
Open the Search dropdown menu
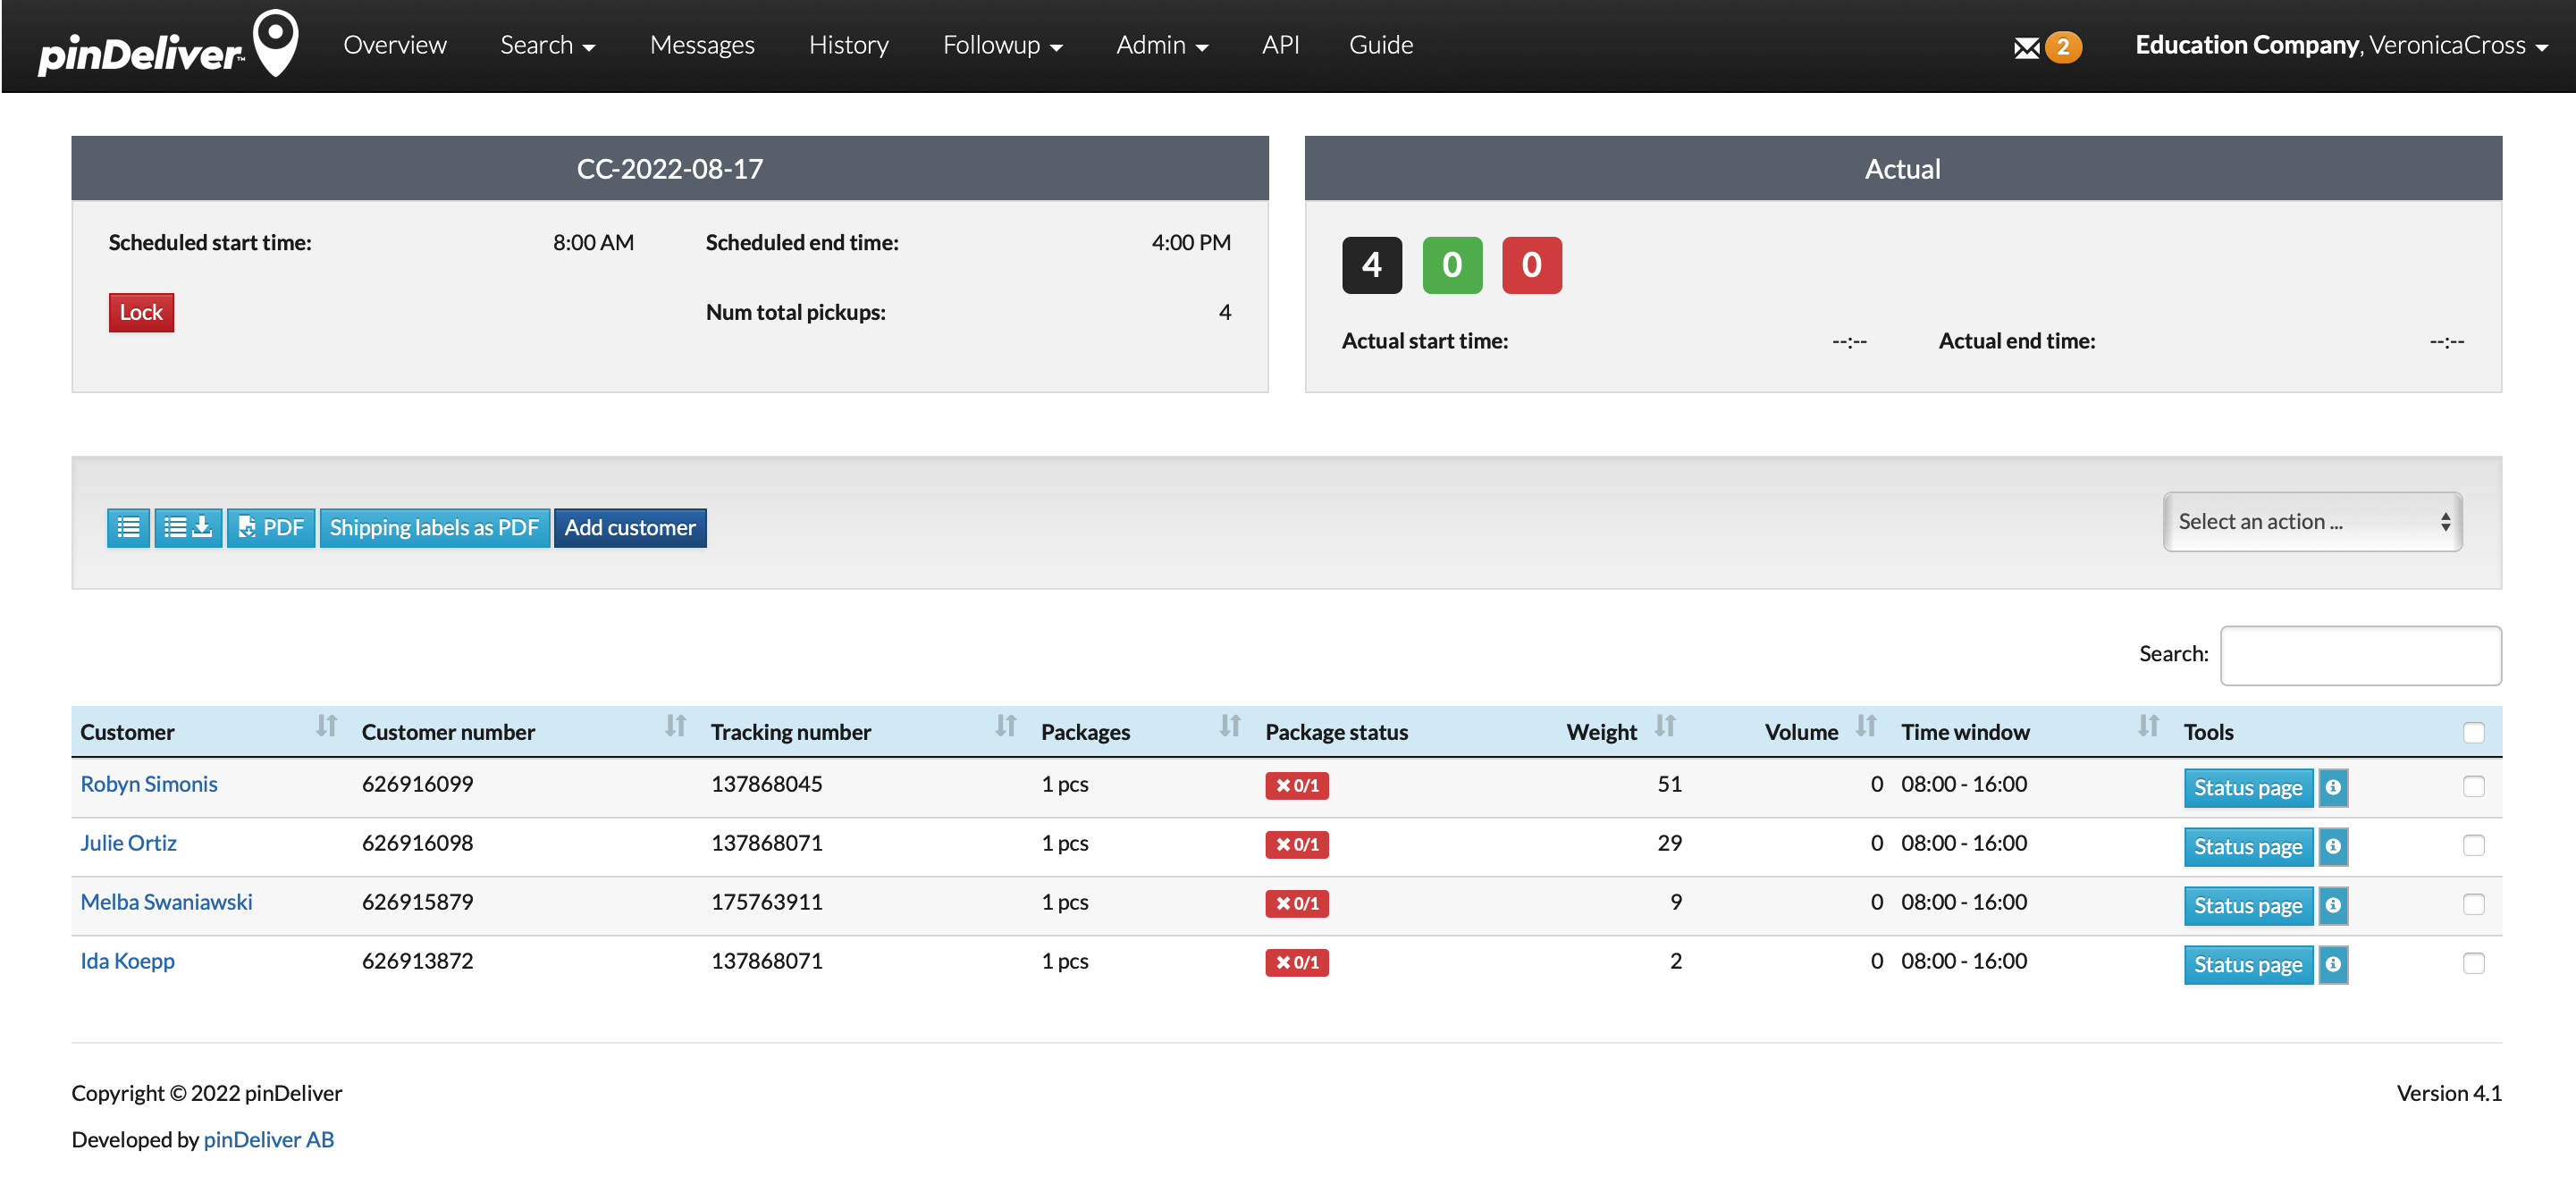(547, 46)
